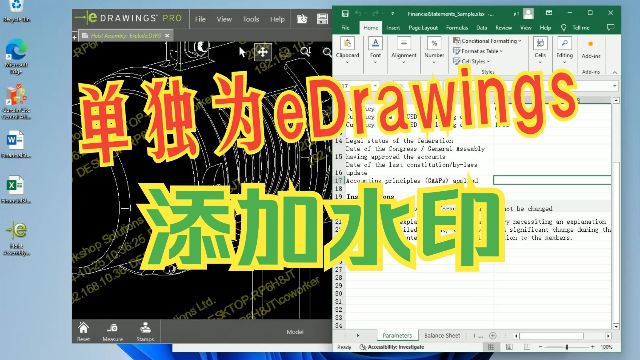
Task: Open Cell Styles dropdown
Action: [x=471, y=61]
